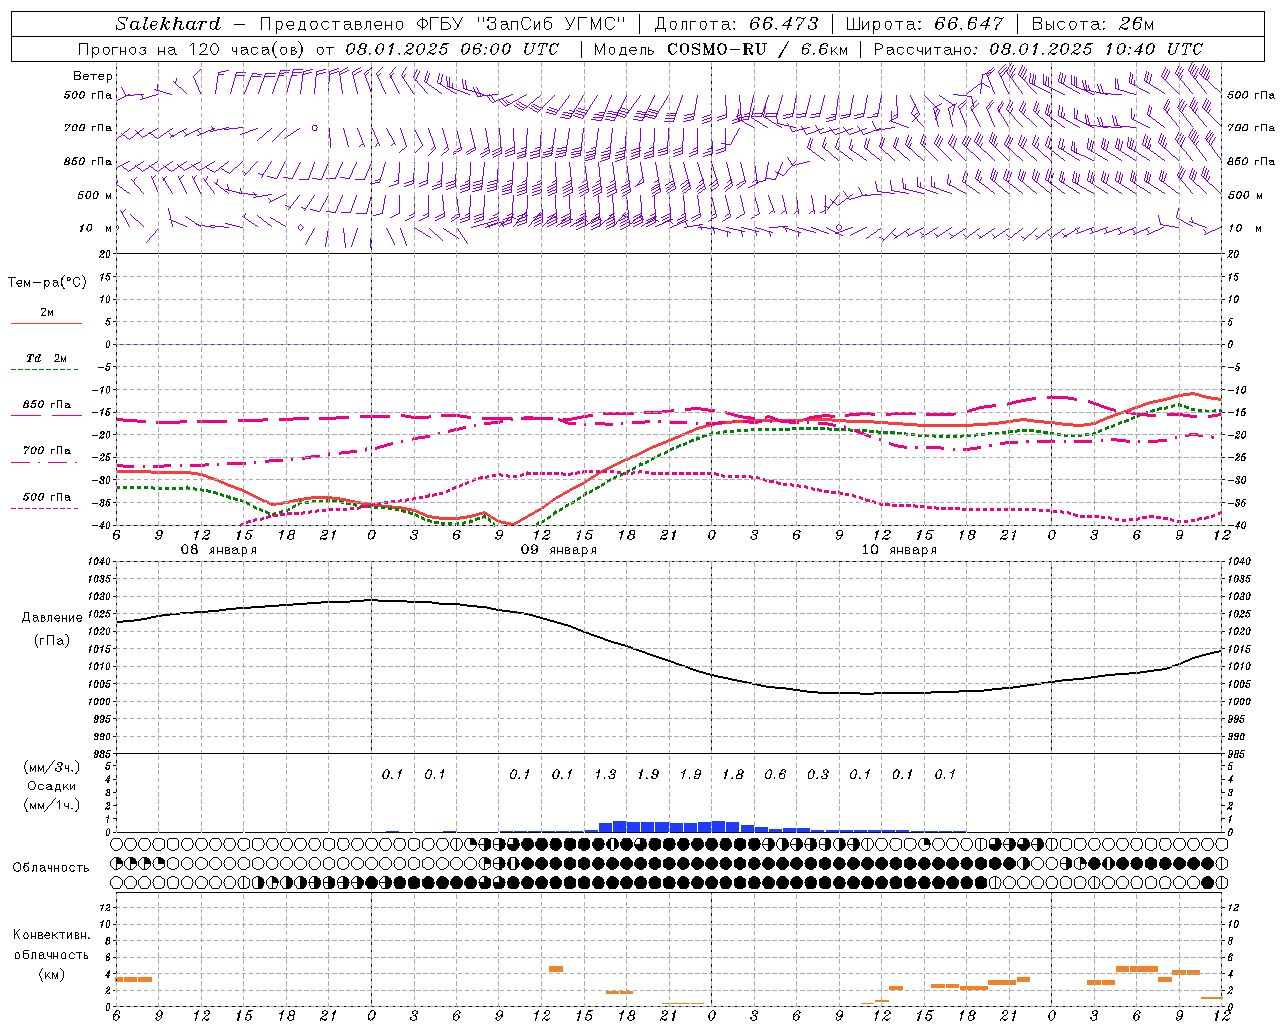
Task: Click the Осадки precipitation panel label
Action: (52, 786)
